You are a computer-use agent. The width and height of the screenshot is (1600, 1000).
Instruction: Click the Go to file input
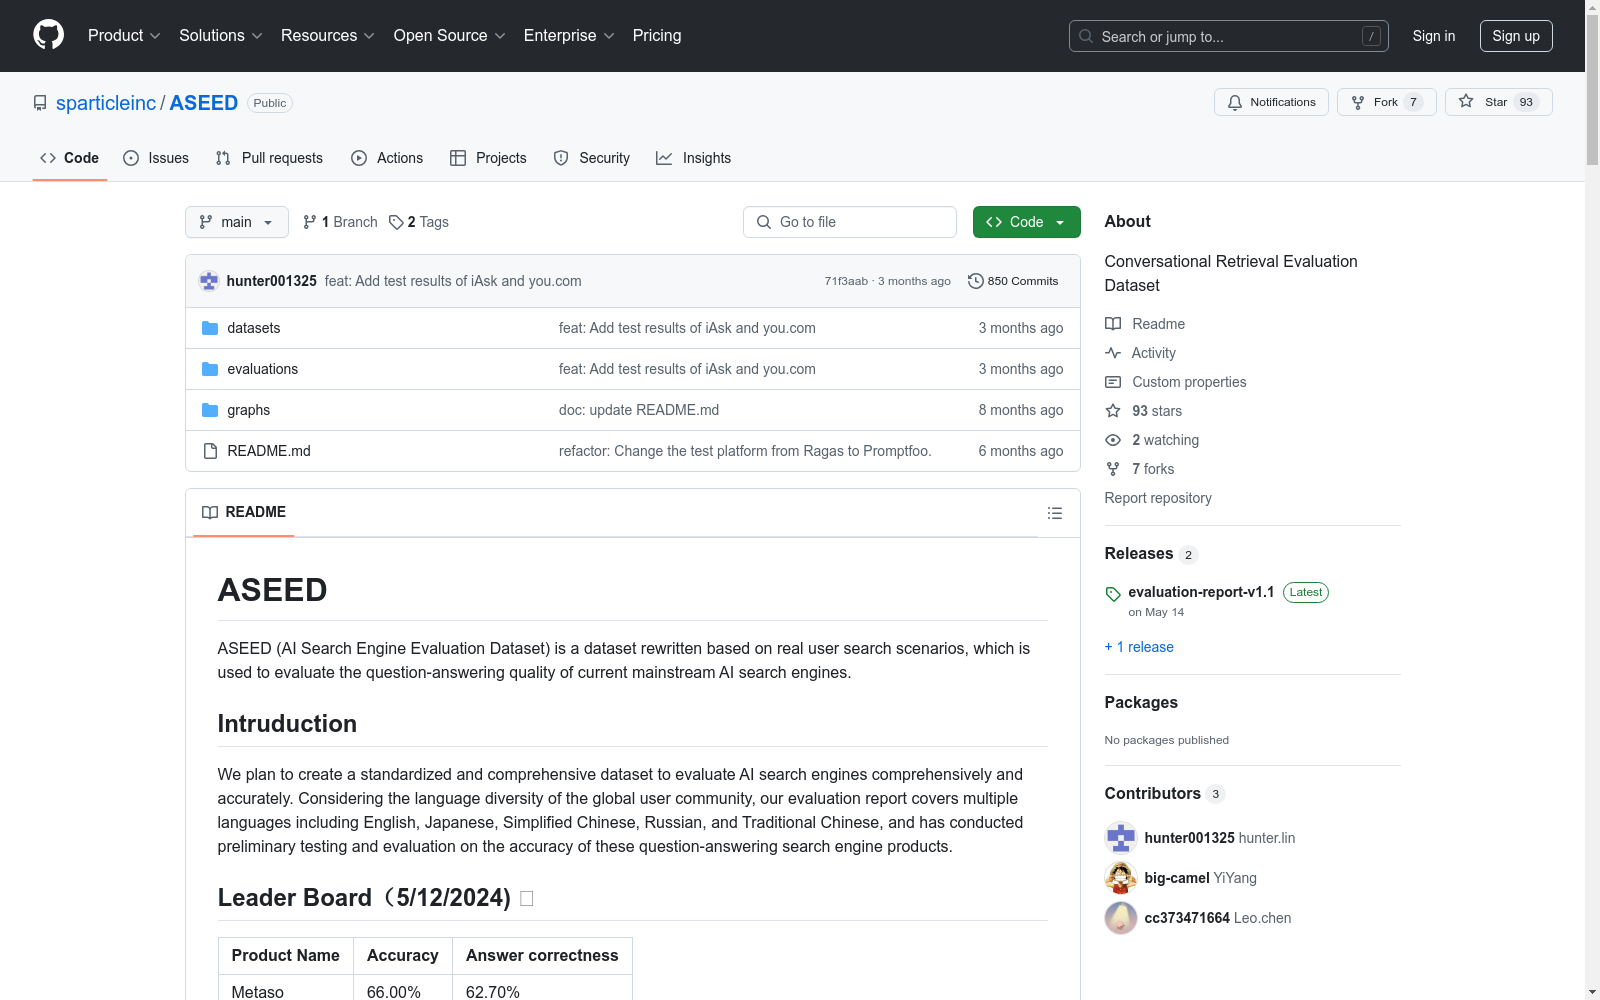850,222
